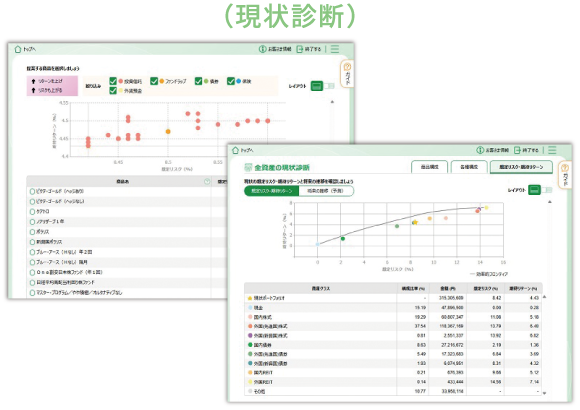The width and height of the screenshot is (580, 410).
Task: Click the scroll-up arrow beside the front window chart
Action: tap(550, 202)
